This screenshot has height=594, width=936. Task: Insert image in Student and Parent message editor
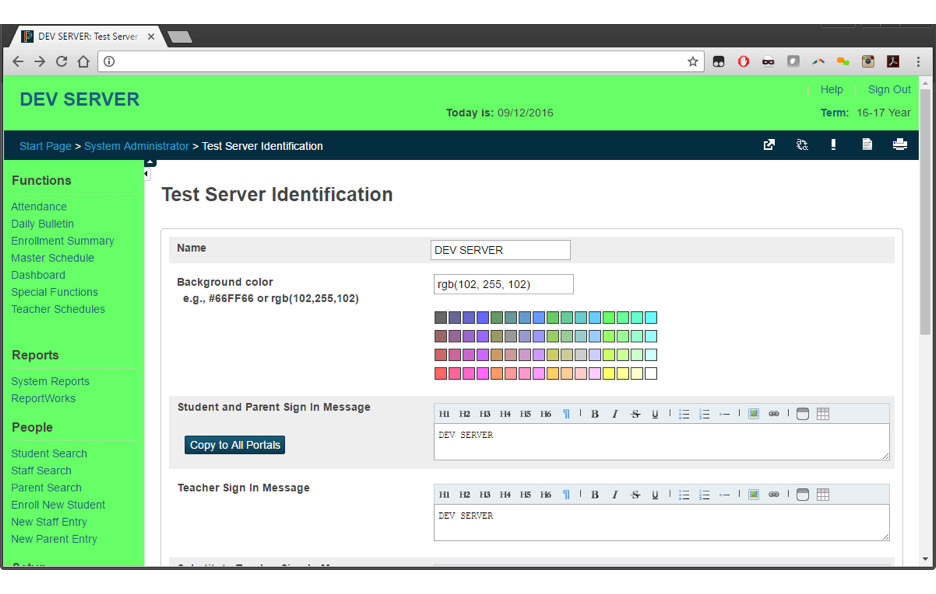click(753, 414)
